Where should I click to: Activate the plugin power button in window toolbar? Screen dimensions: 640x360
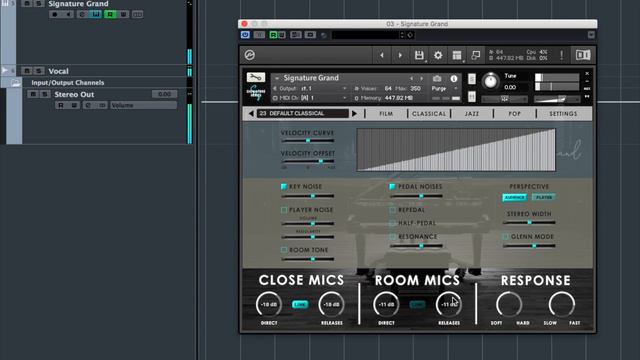click(245, 35)
